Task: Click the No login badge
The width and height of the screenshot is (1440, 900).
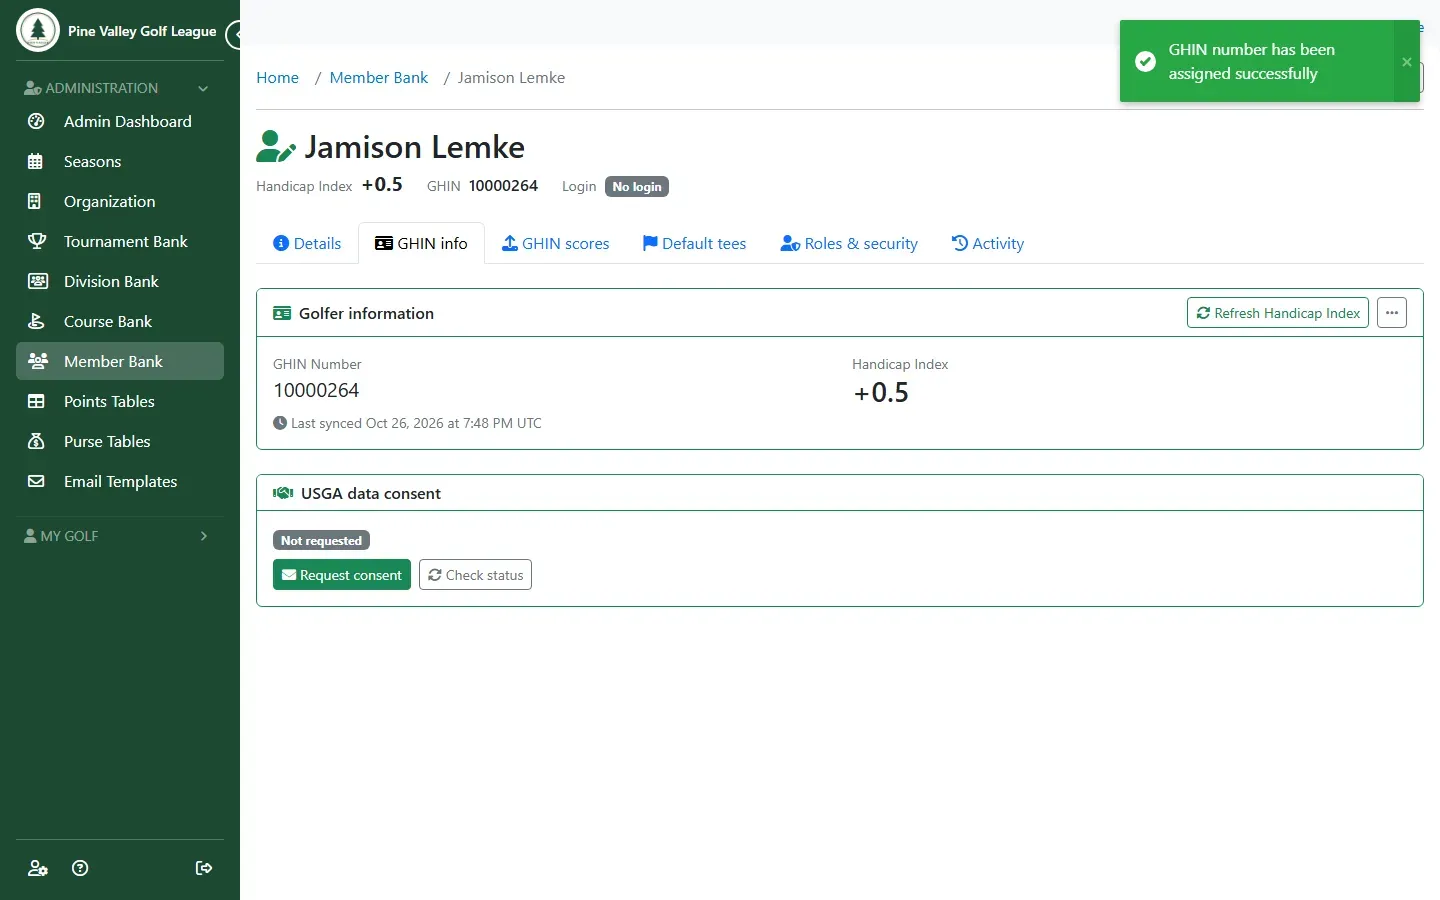Action: [637, 187]
